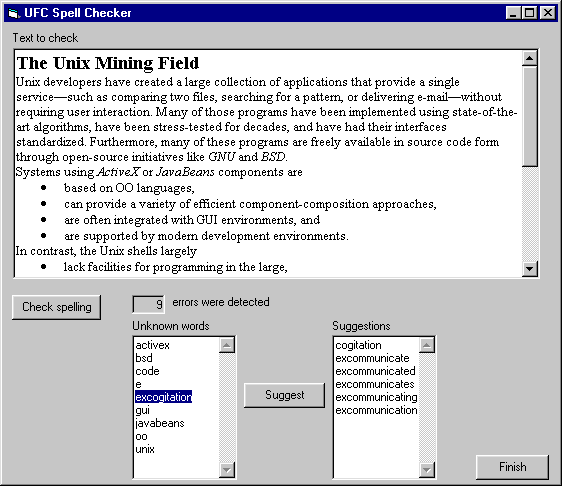
Task: Select the highlighted "excogitation" entry
Action: (163, 397)
